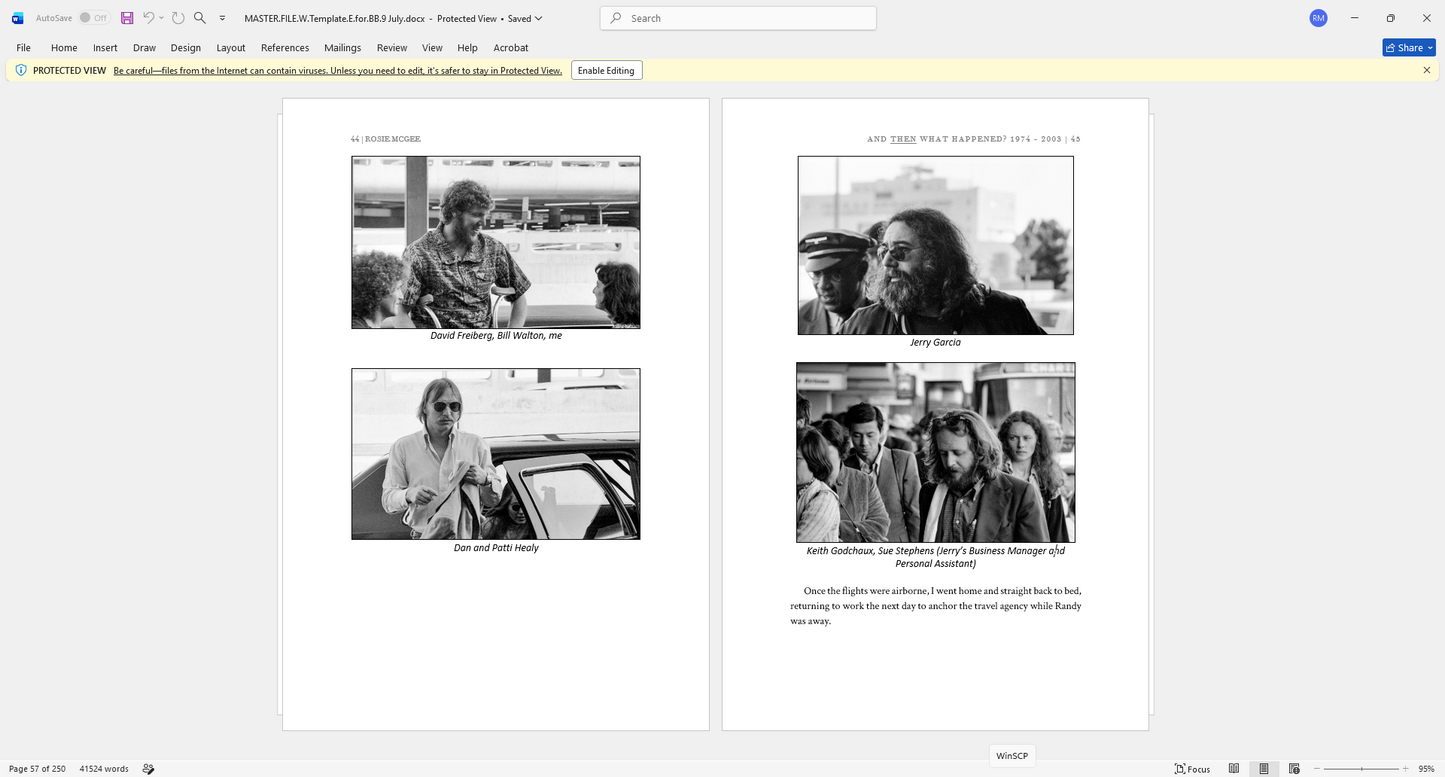Click the 'Be careful—files from the Internet' warning link
Image resolution: width=1445 pixels, height=777 pixels.
pyautogui.click(x=338, y=71)
